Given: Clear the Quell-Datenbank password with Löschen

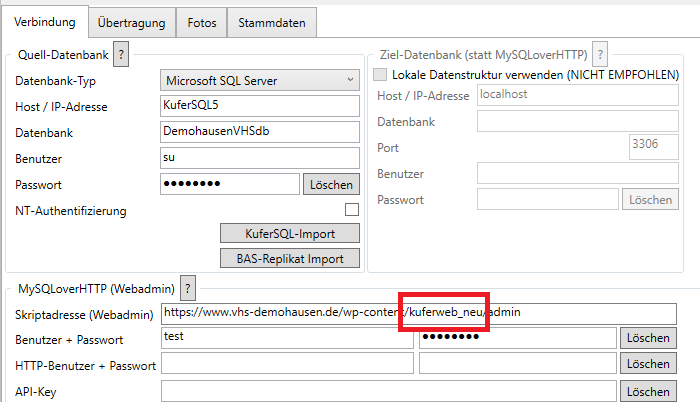Looking at the screenshot, I should [x=331, y=184].
